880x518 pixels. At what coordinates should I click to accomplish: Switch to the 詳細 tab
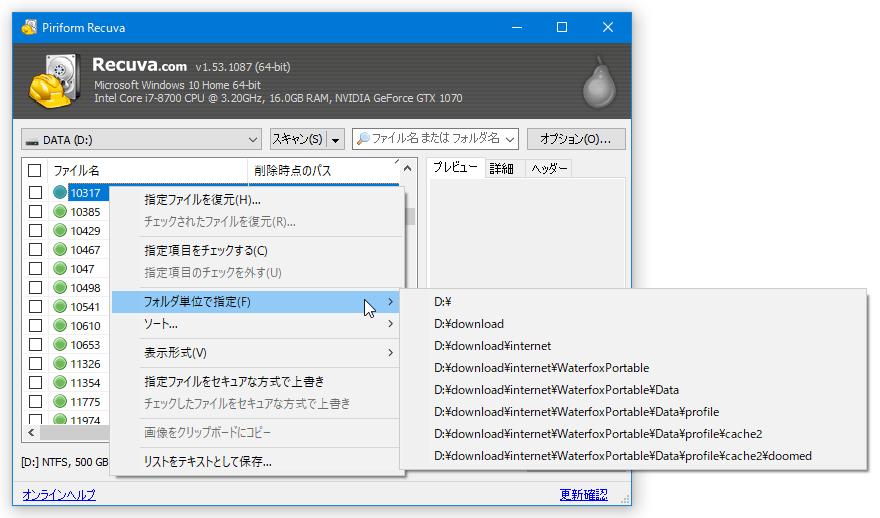click(x=502, y=168)
